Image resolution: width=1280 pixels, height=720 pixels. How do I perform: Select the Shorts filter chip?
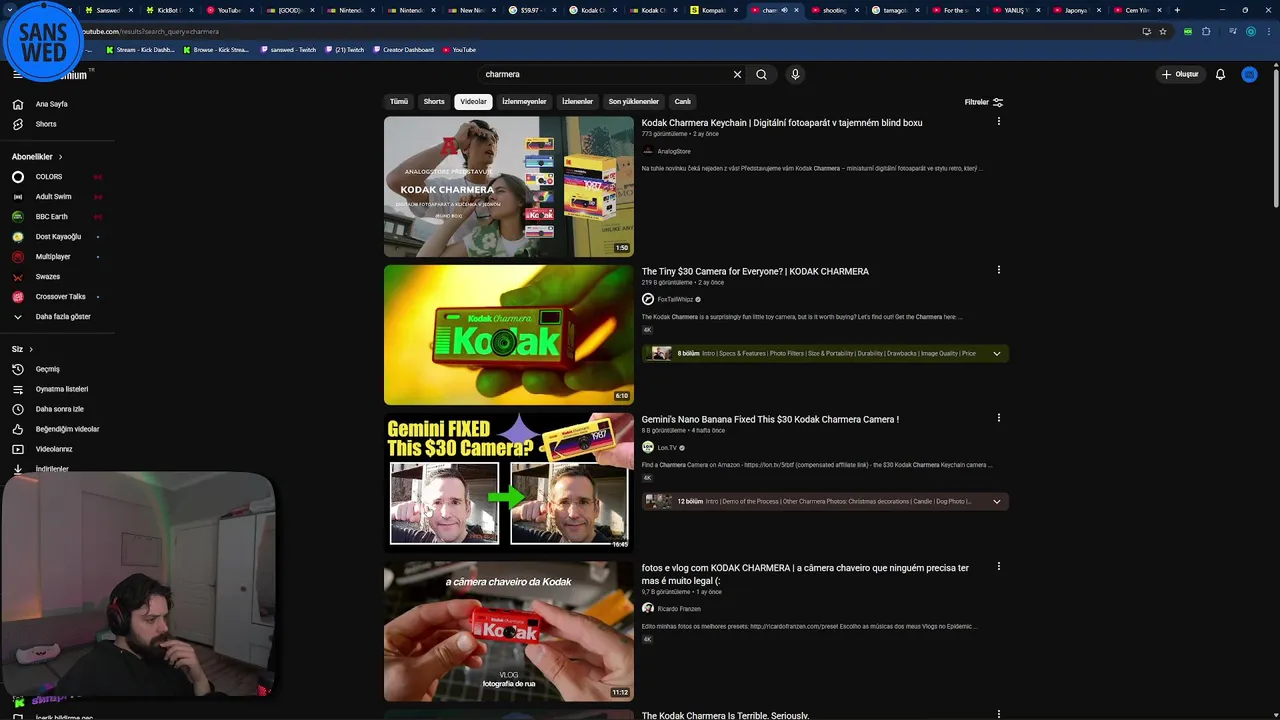click(x=434, y=102)
